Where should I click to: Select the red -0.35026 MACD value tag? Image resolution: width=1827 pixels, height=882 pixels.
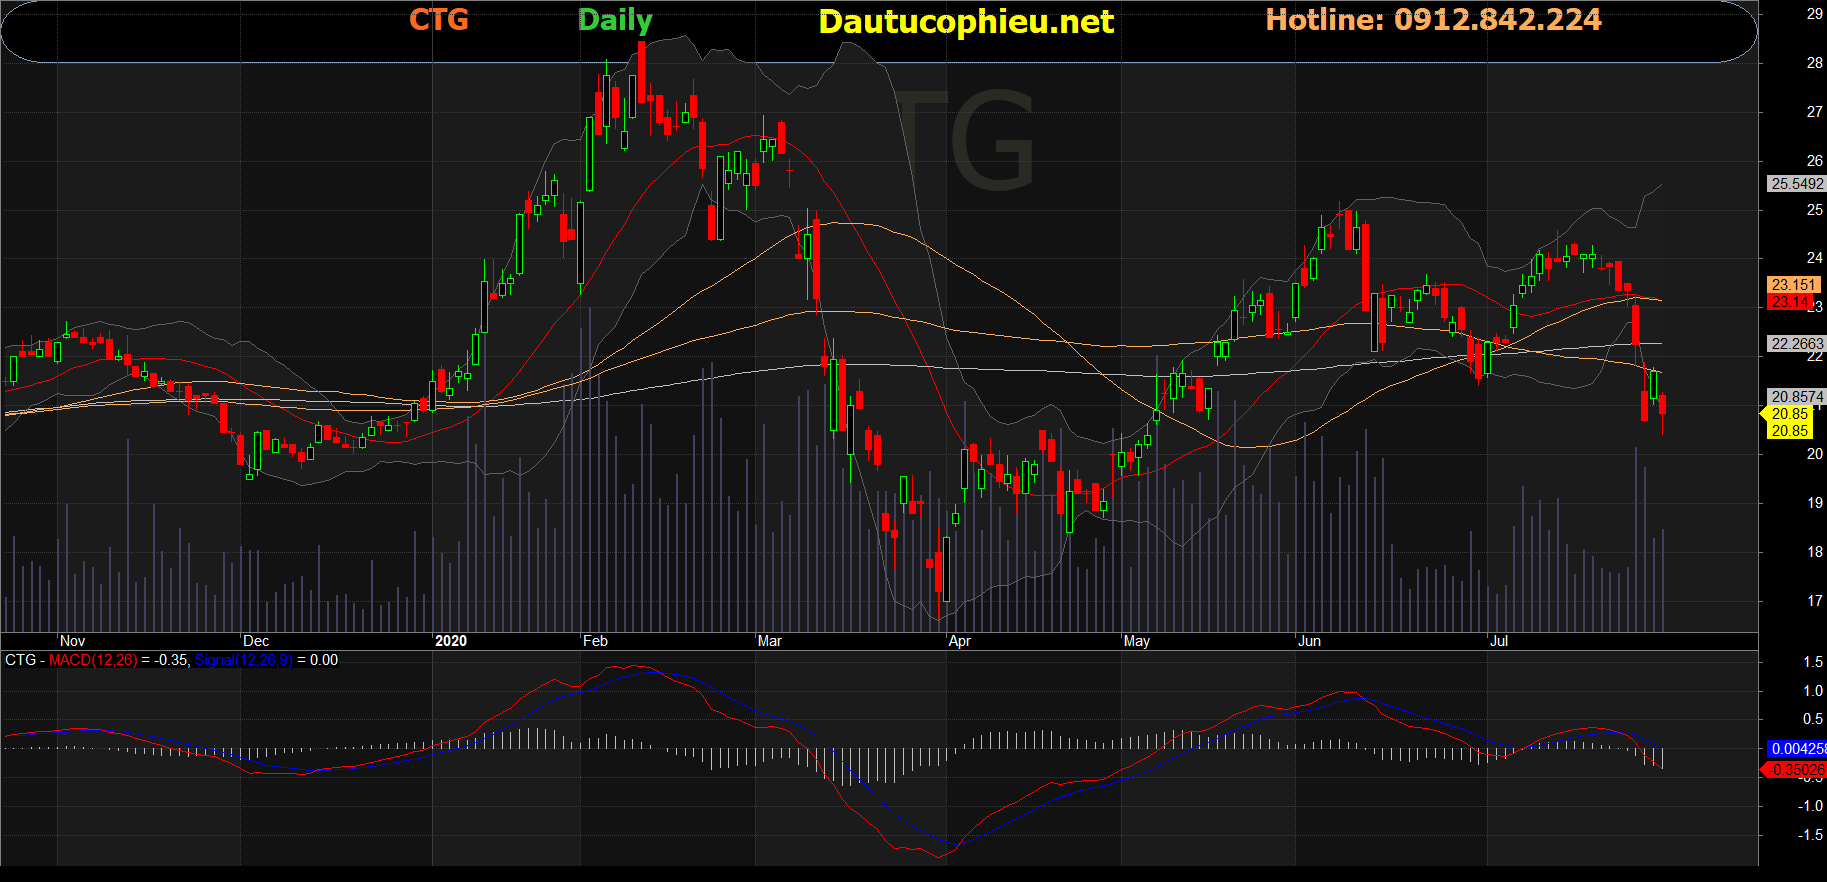click(x=1795, y=770)
